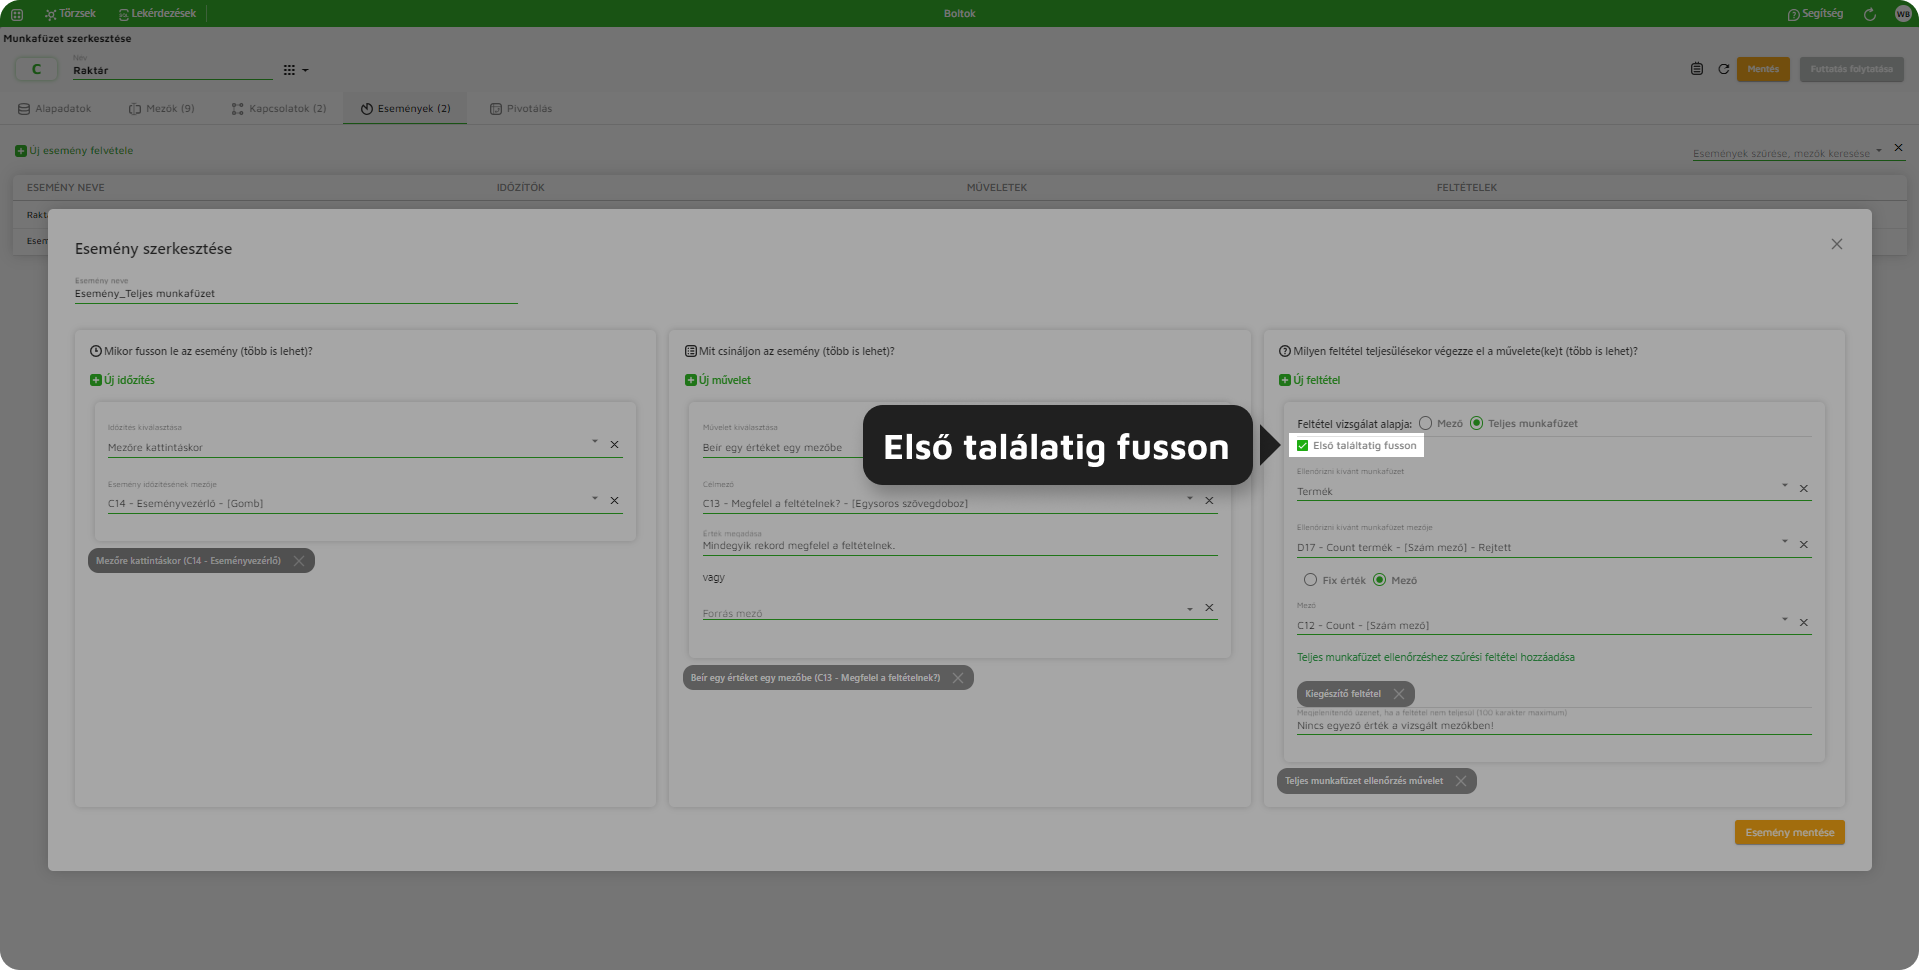Click the Mentés button
Image resolution: width=1919 pixels, height=970 pixels.
tap(1763, 69)
